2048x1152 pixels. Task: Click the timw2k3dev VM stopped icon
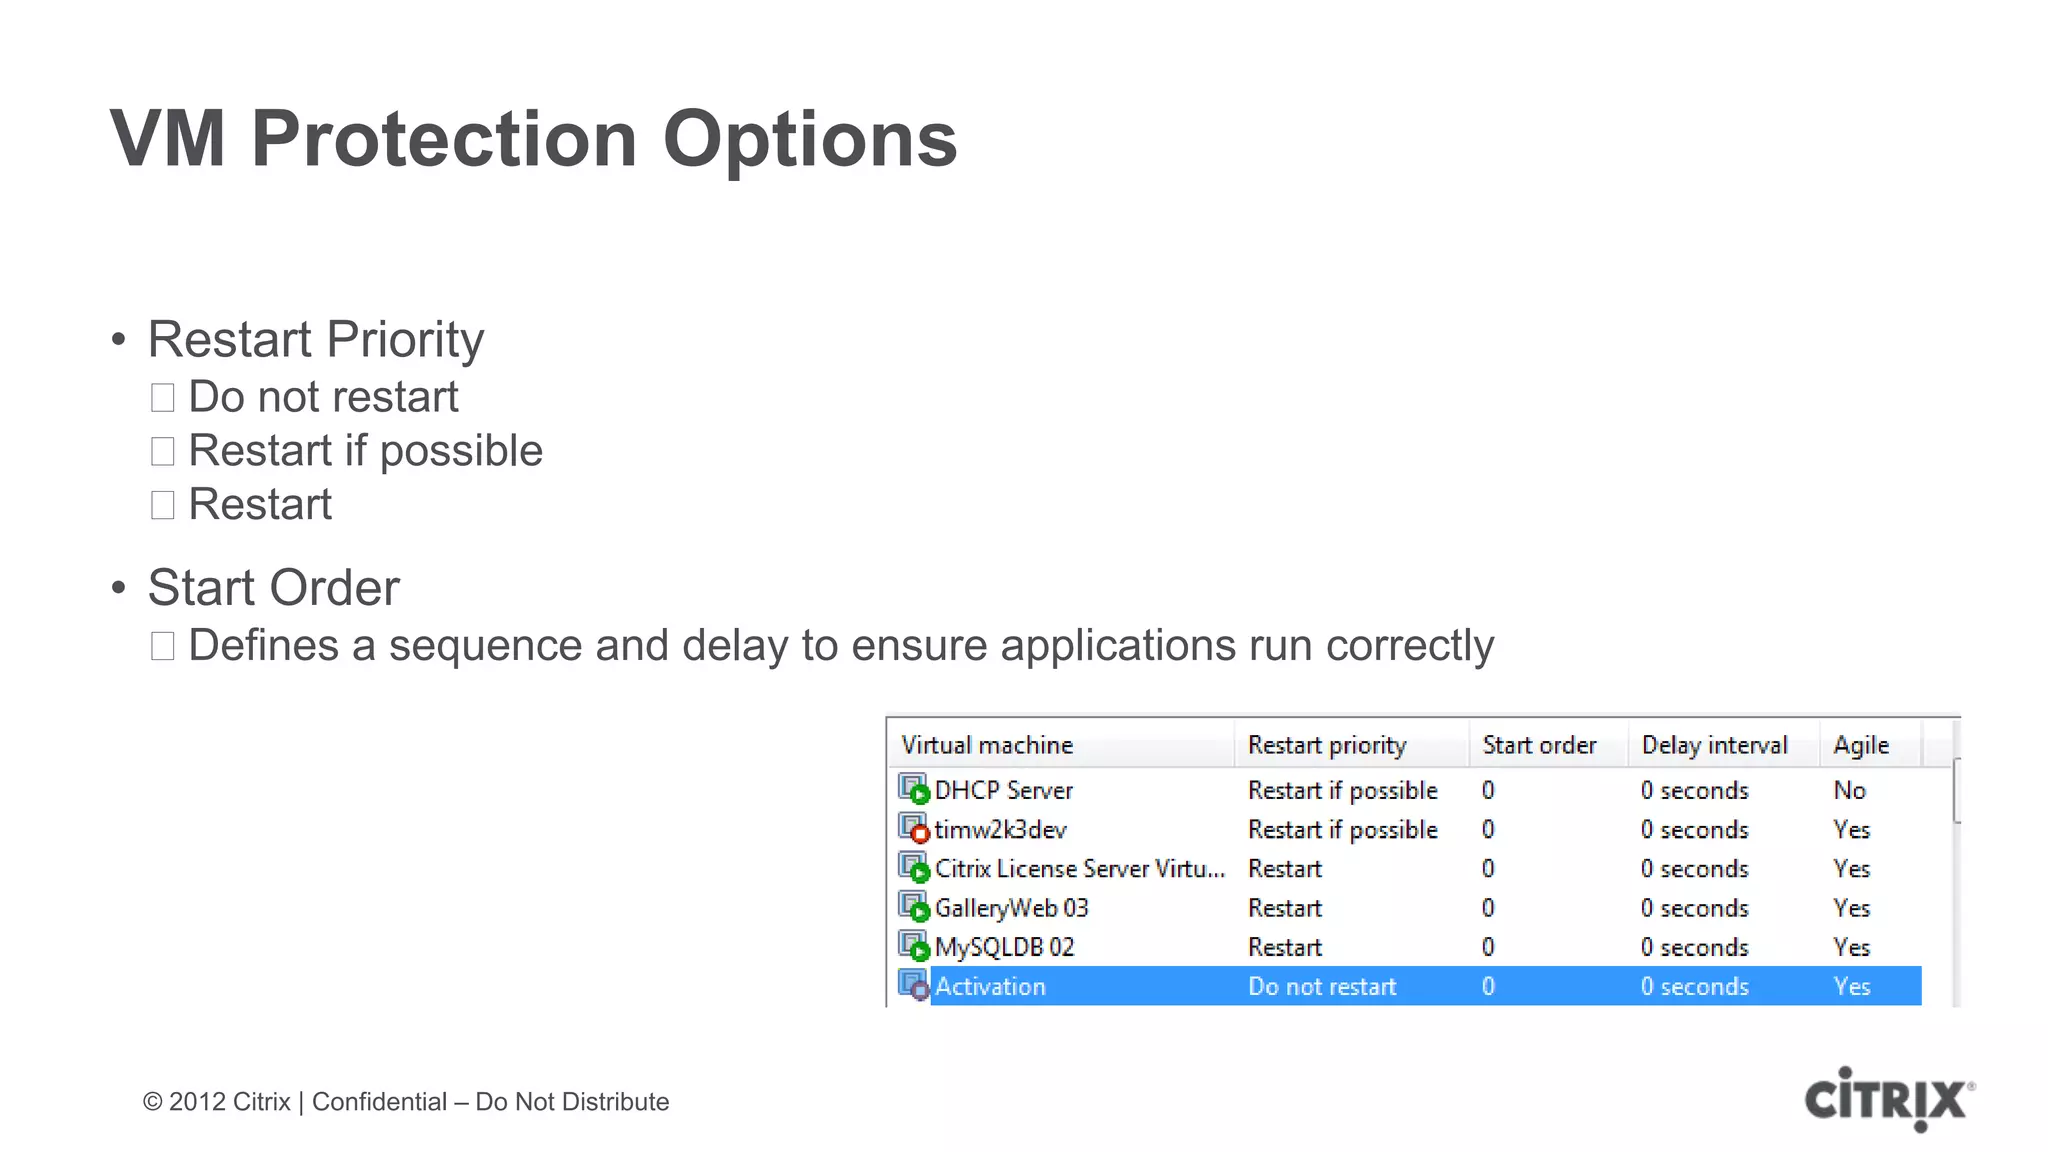(914, 829)
